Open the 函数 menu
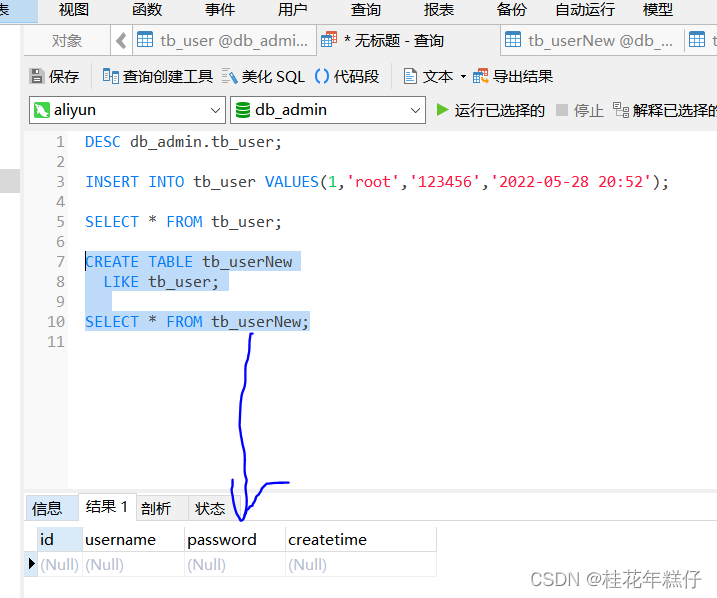 (147, 9)
